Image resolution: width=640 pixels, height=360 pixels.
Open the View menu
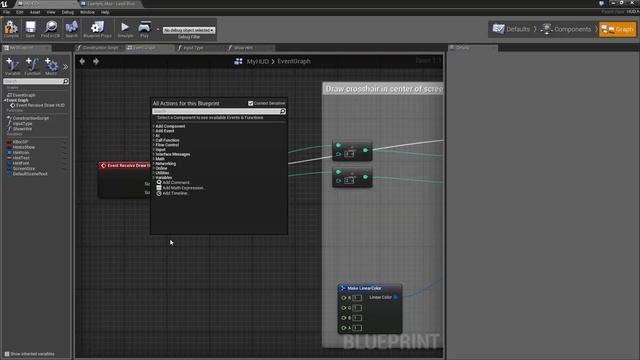click(51, 12)
